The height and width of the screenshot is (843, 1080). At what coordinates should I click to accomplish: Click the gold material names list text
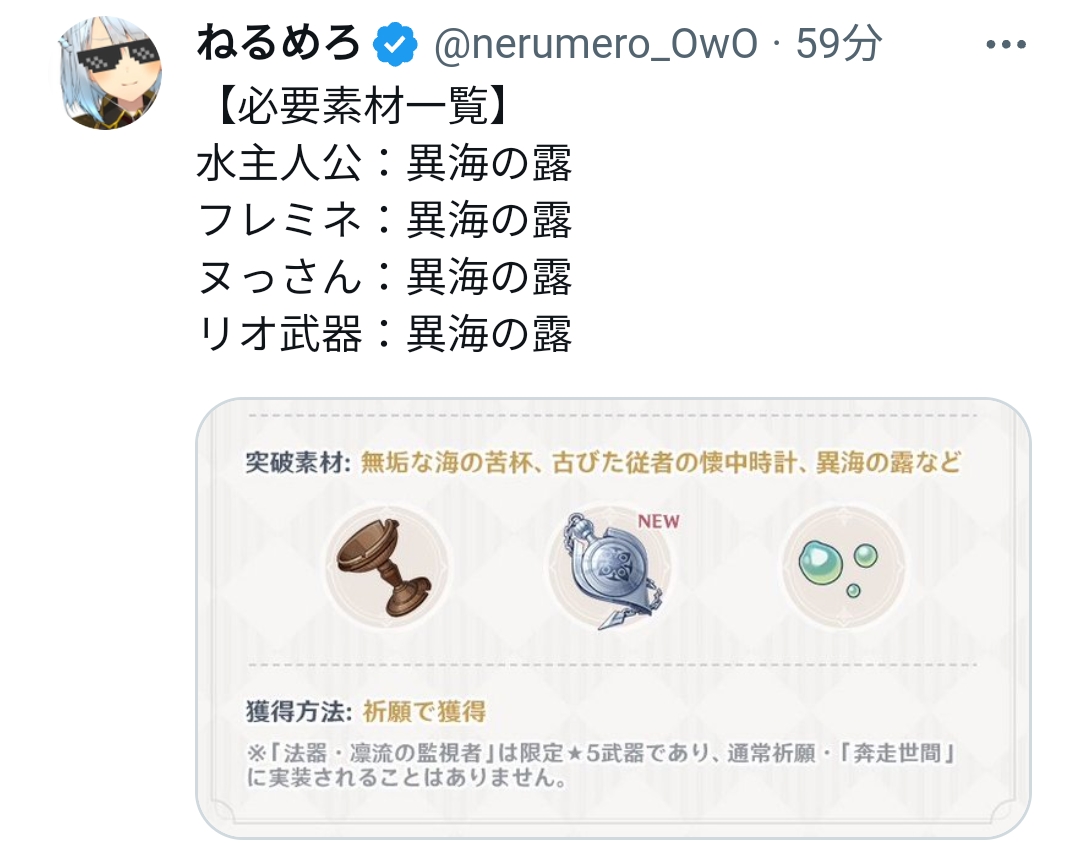click(x=661, y=463)
